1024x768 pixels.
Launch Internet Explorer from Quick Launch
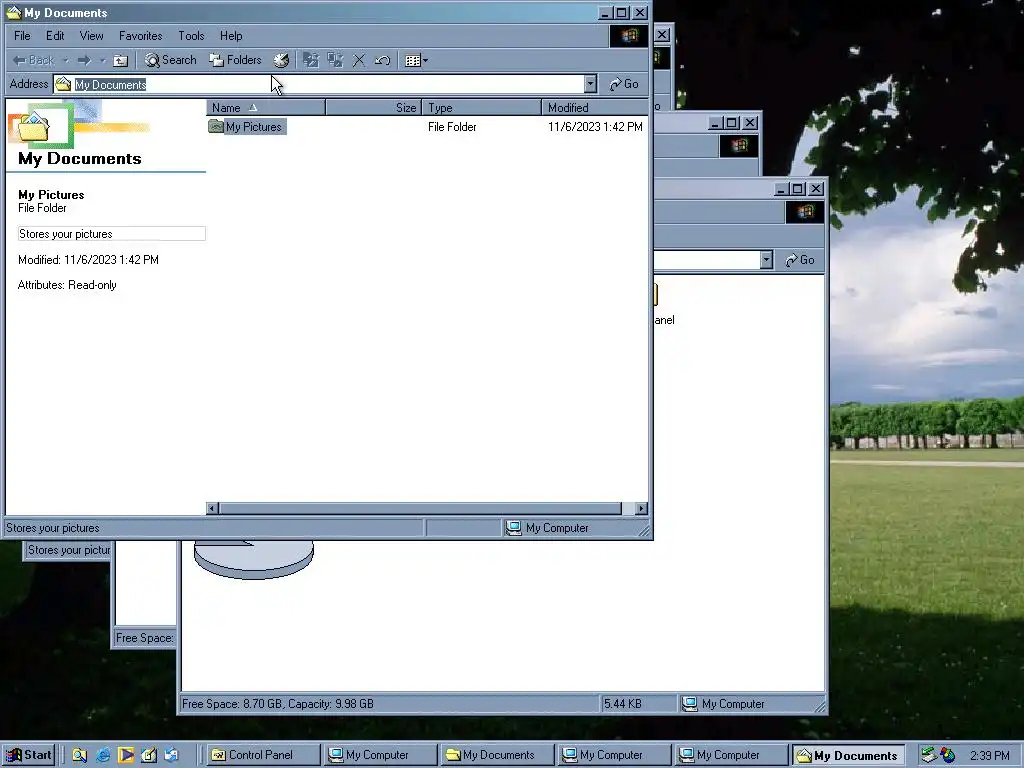click(103, 755)
